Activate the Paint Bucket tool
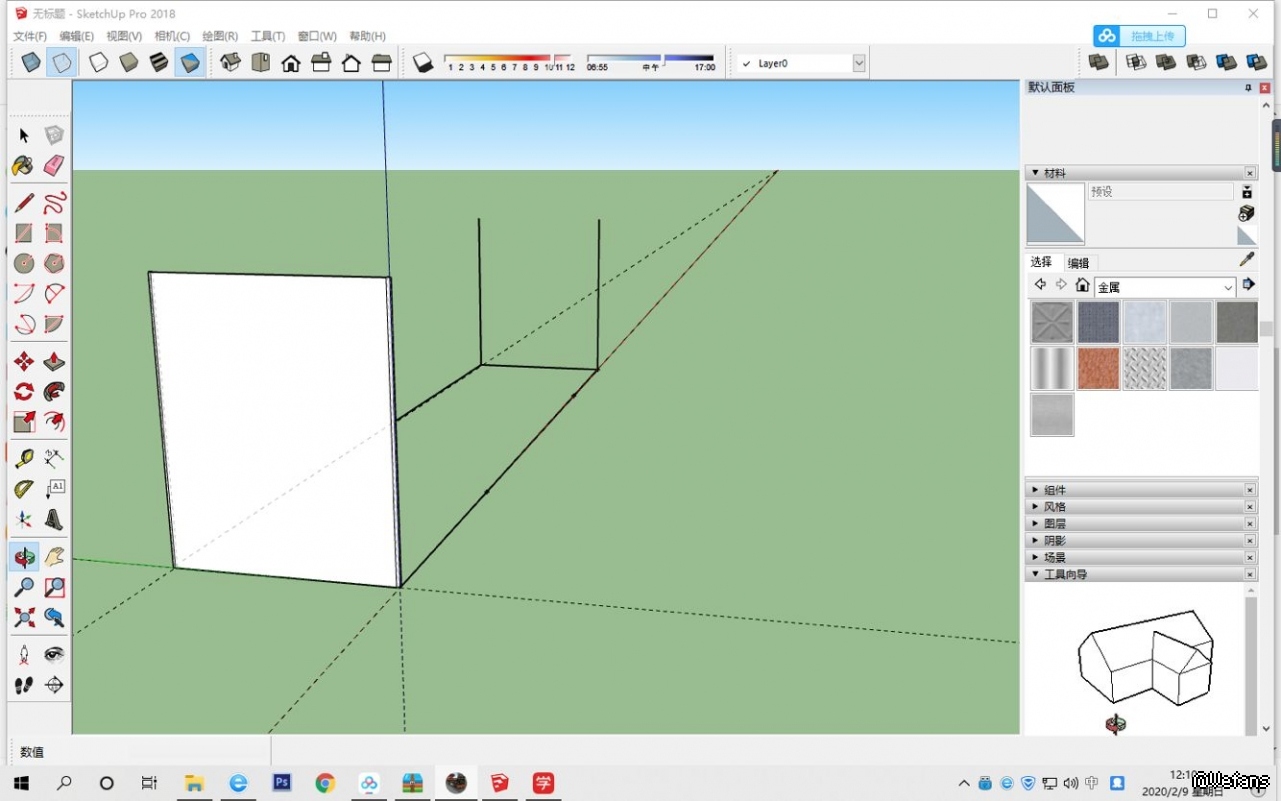The width and height of the screenshot is (1281, 801). 24,165
